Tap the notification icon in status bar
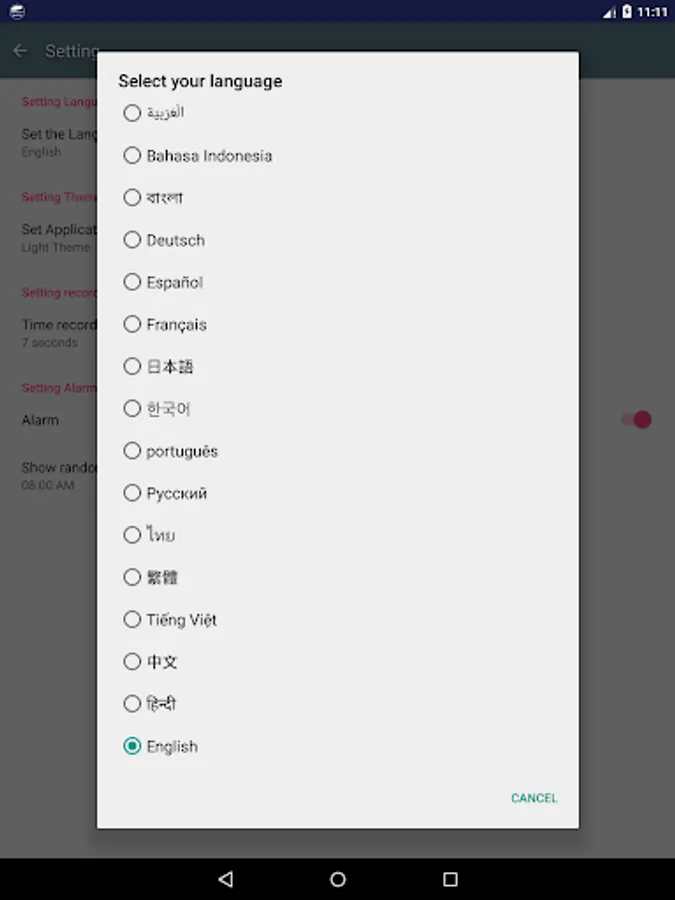 (16, 12)
